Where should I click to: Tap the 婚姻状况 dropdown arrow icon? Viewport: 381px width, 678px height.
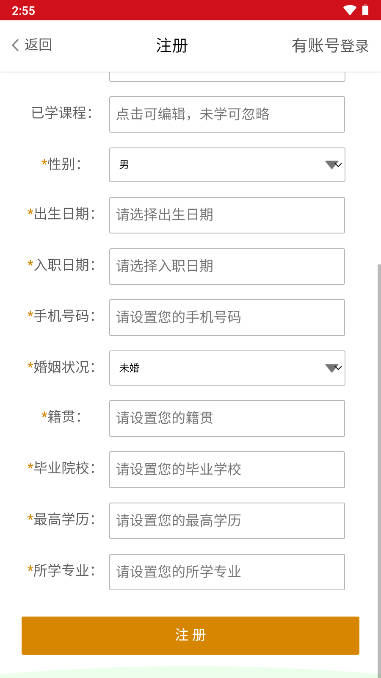(333, 368)
